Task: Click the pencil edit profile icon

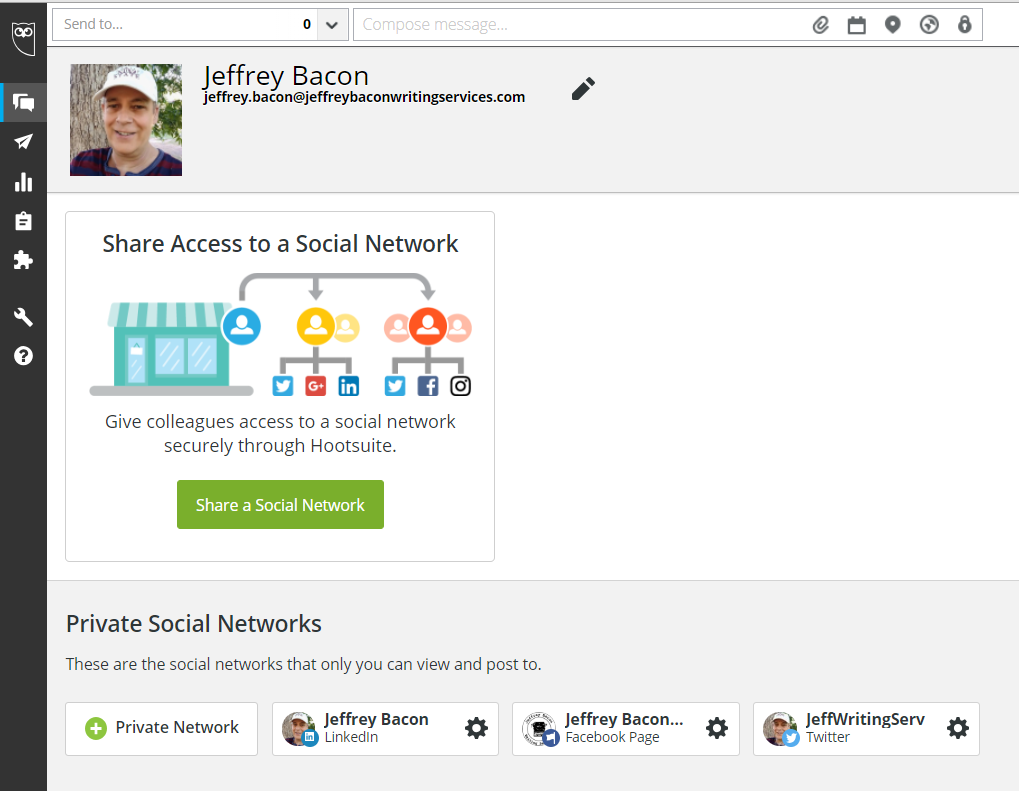Action: (583, 89)
